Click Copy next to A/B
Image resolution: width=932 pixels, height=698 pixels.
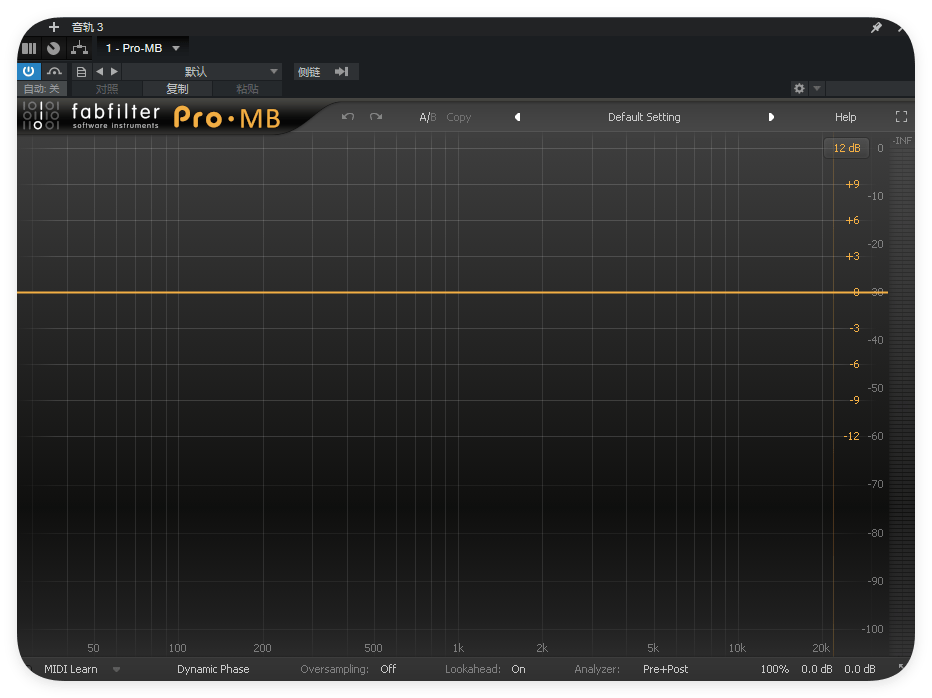(x=458, y=117)
